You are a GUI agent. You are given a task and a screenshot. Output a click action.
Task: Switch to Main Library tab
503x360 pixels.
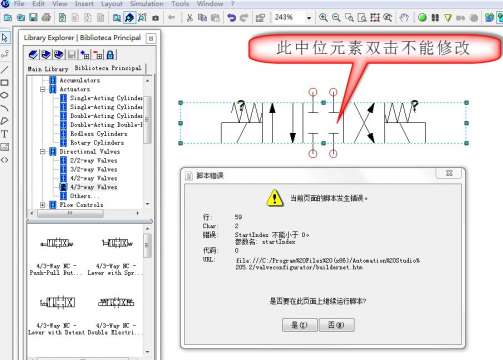pyautogui.click(x=48, y=69)
